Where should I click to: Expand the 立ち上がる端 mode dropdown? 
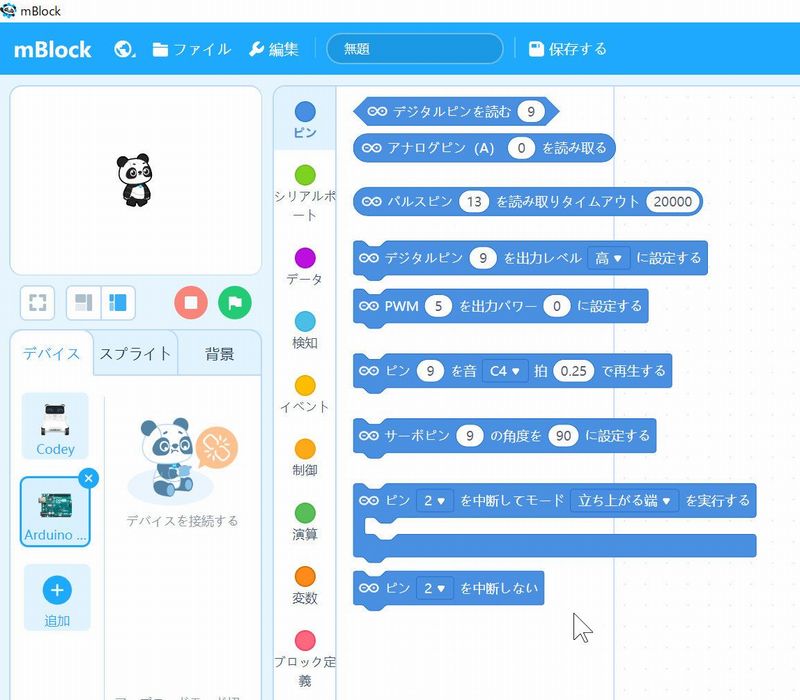click(x=623, y=500)
